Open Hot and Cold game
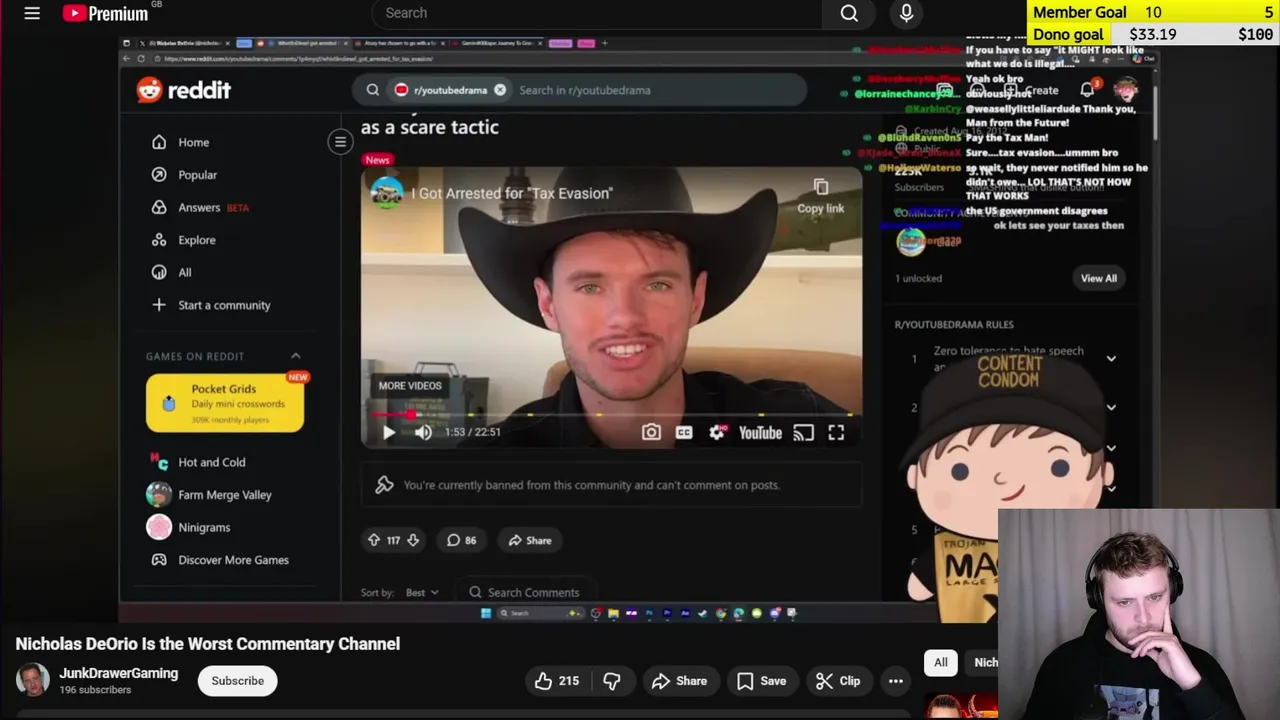The image size is (1280, 720). point(198,462)
